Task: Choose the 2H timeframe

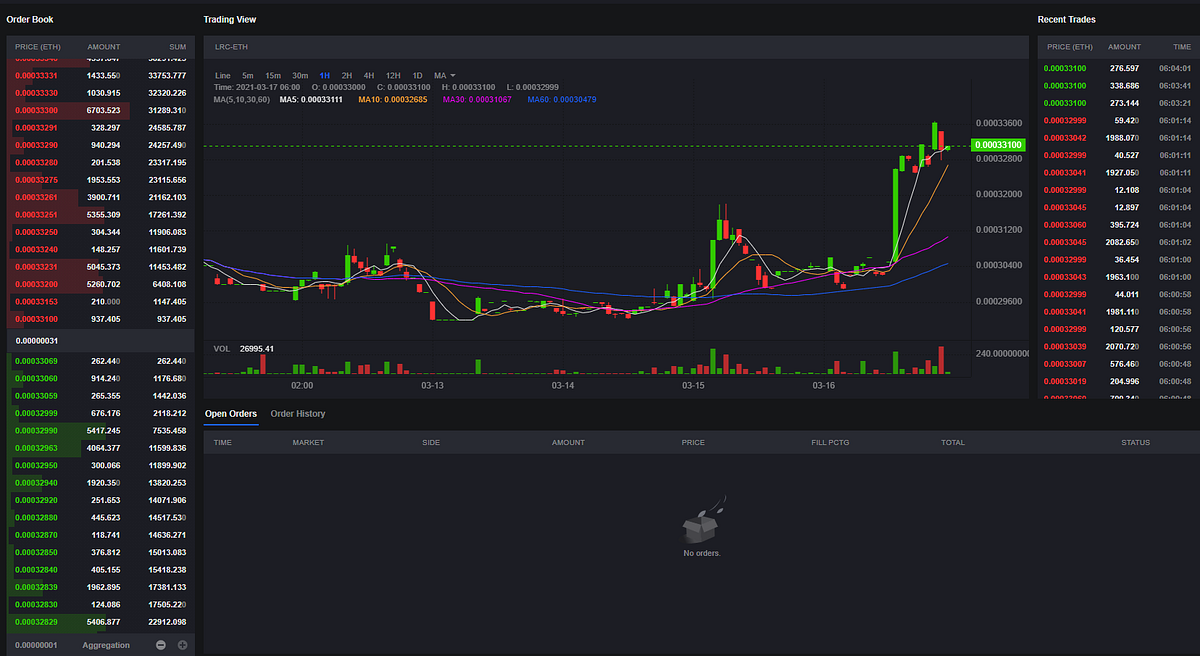Action: pyautogui.click(x=347, y=76)
